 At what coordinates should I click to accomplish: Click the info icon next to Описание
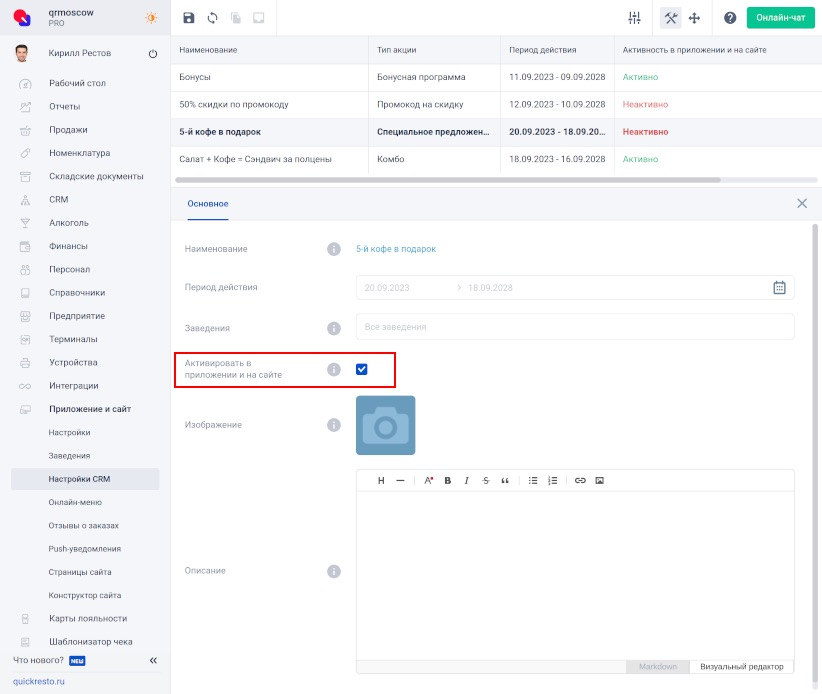(x=334, y=571)
